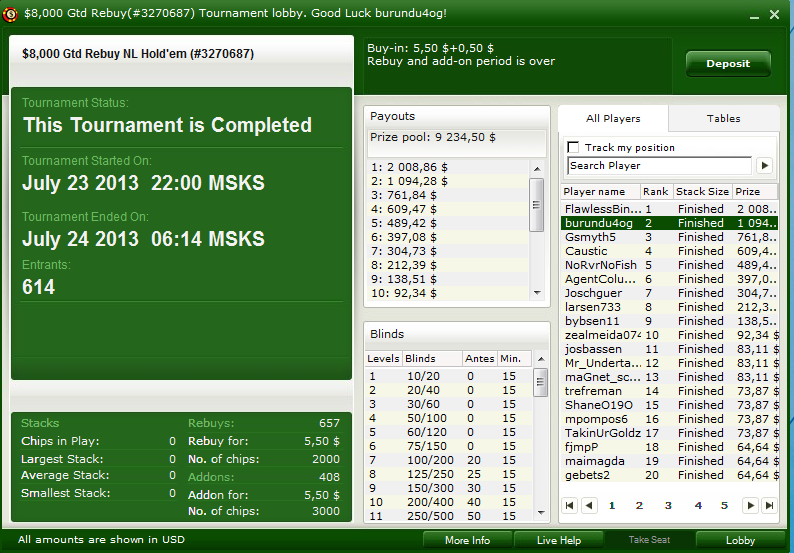Viewport: 794px width, 553px height.
Task: Click the Prize pool 9 234,50 $ text
Action: [433, 137]
